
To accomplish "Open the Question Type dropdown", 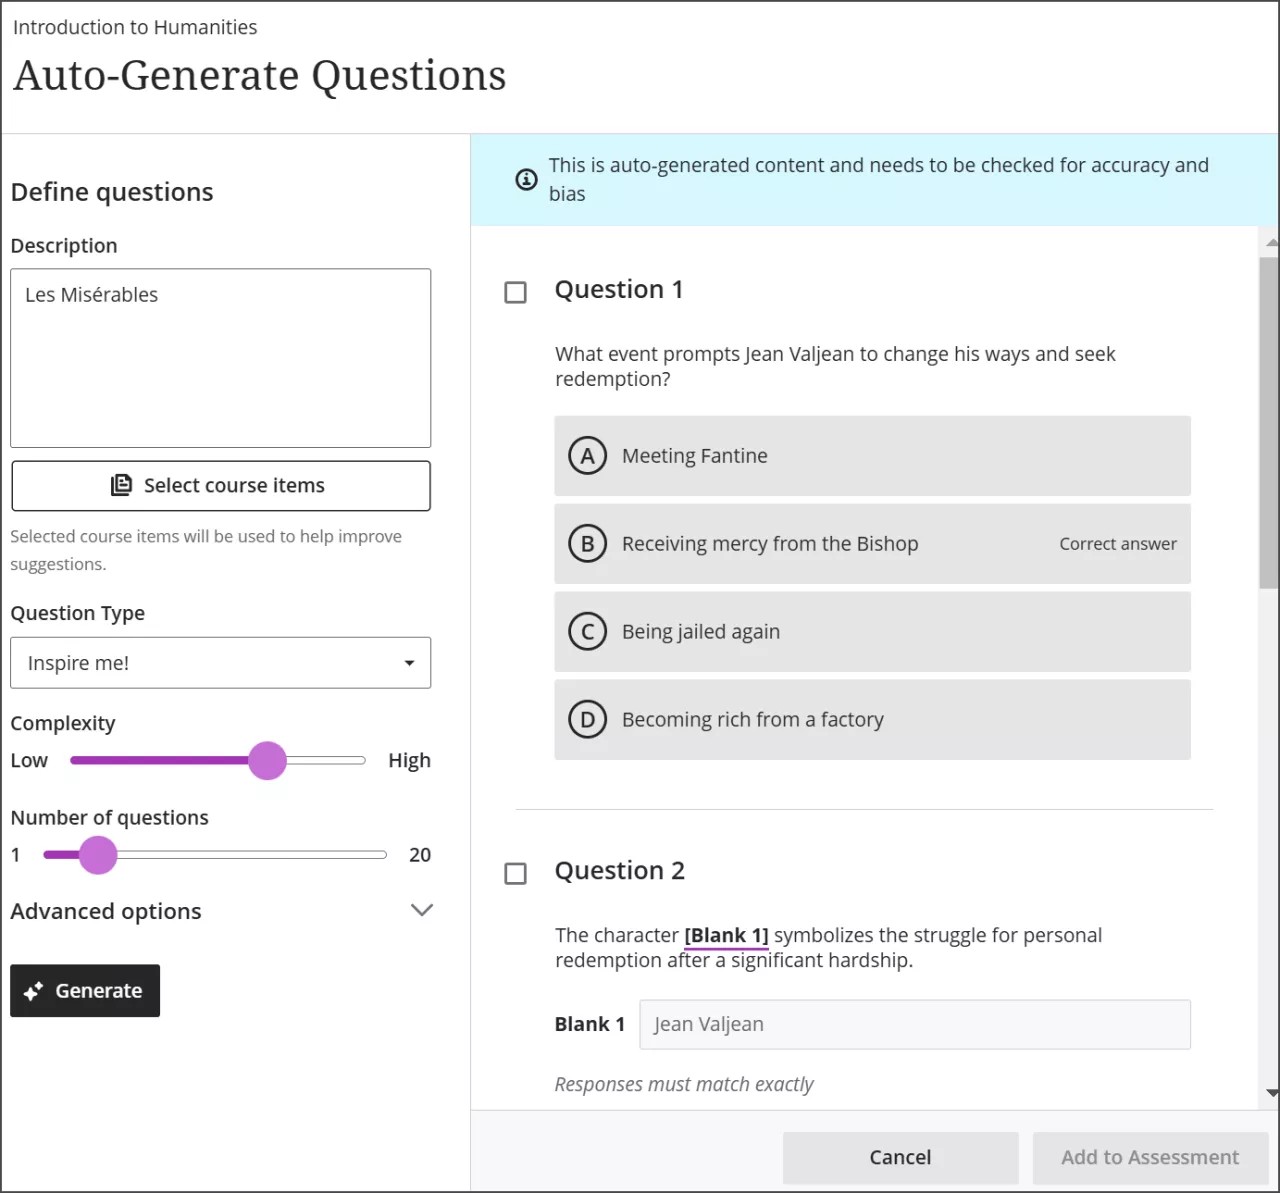I will (220, 663).
